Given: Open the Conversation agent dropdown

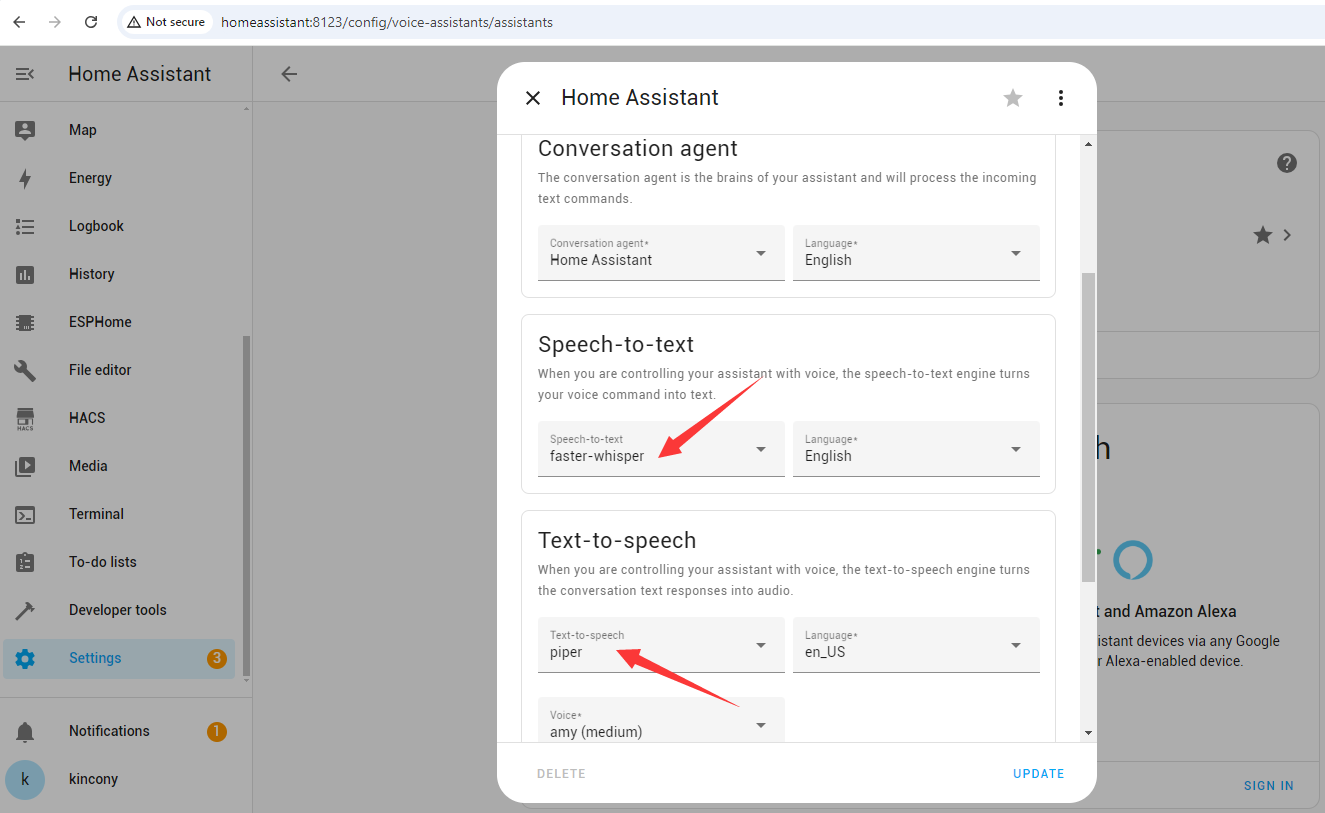Looking at the screenshot, I should click(x=661, y=253).
